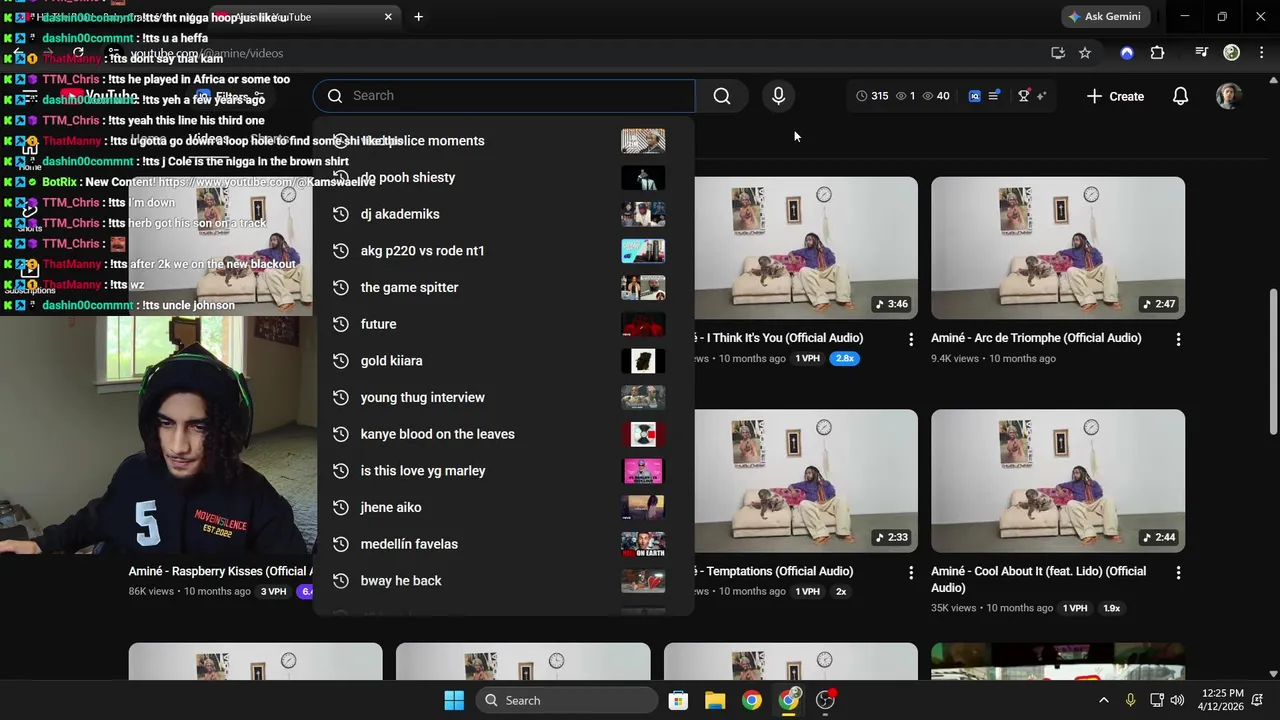Image resolution: width=1280 pixels, height=720 pixels.
Task: Click history clock icon beside 'future'
Action: (340, 324)
